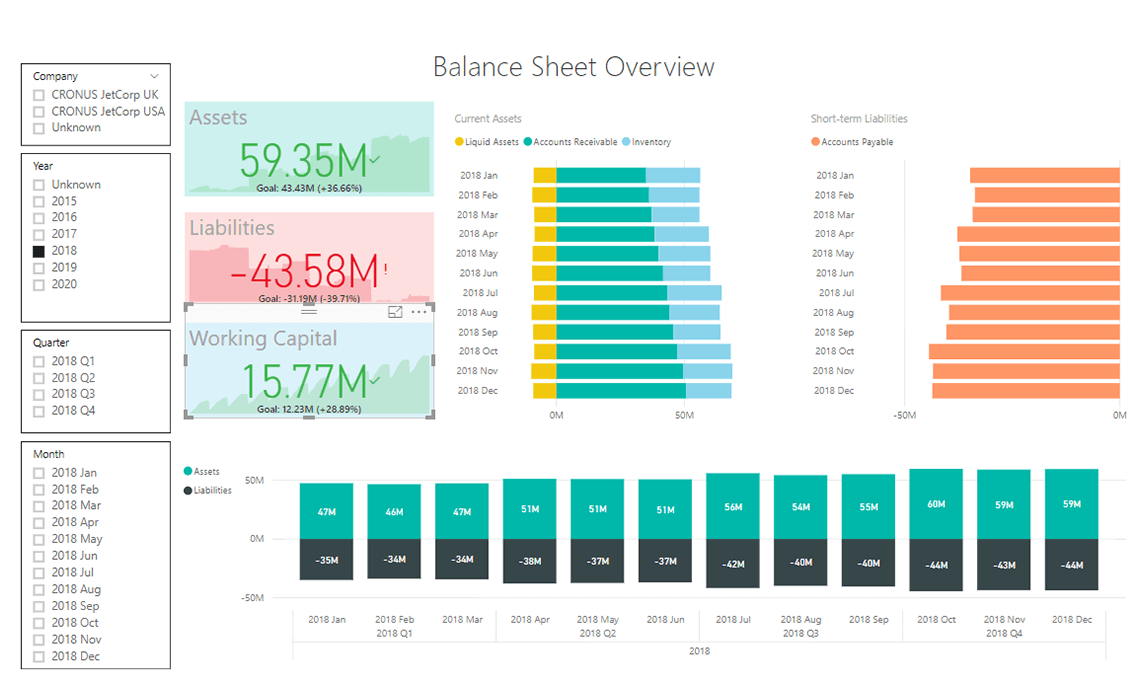Select the 2019 year checkbox
1140x687 pixels.
39,268
